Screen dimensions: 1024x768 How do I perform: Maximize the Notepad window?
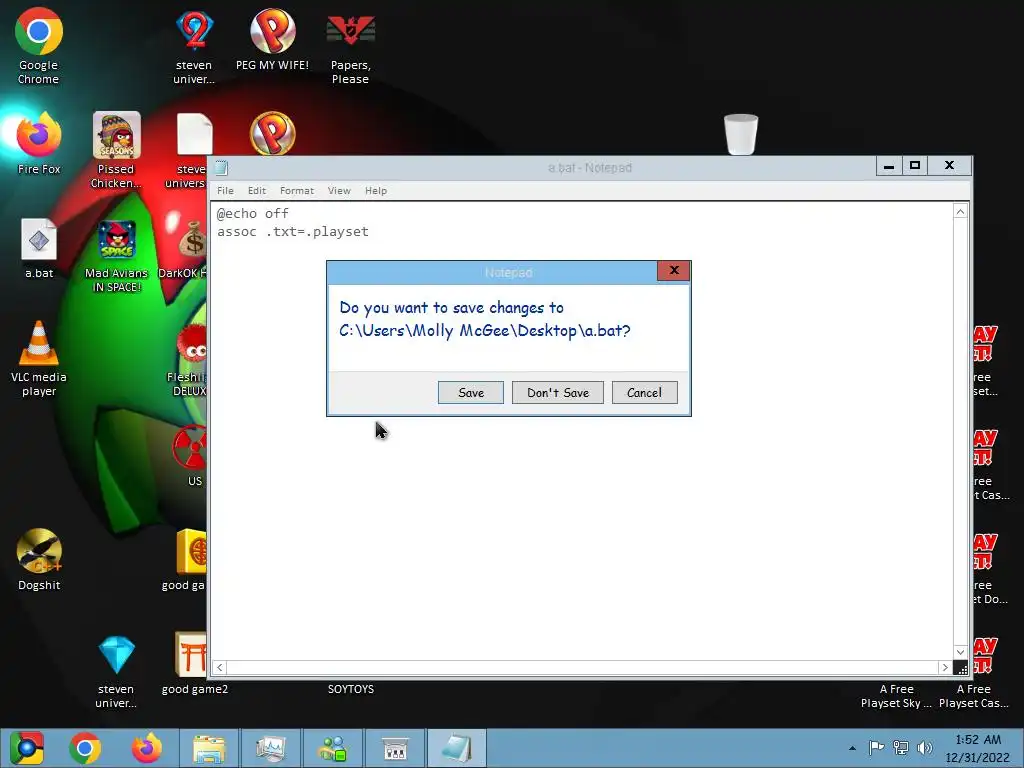pos(915,166)
